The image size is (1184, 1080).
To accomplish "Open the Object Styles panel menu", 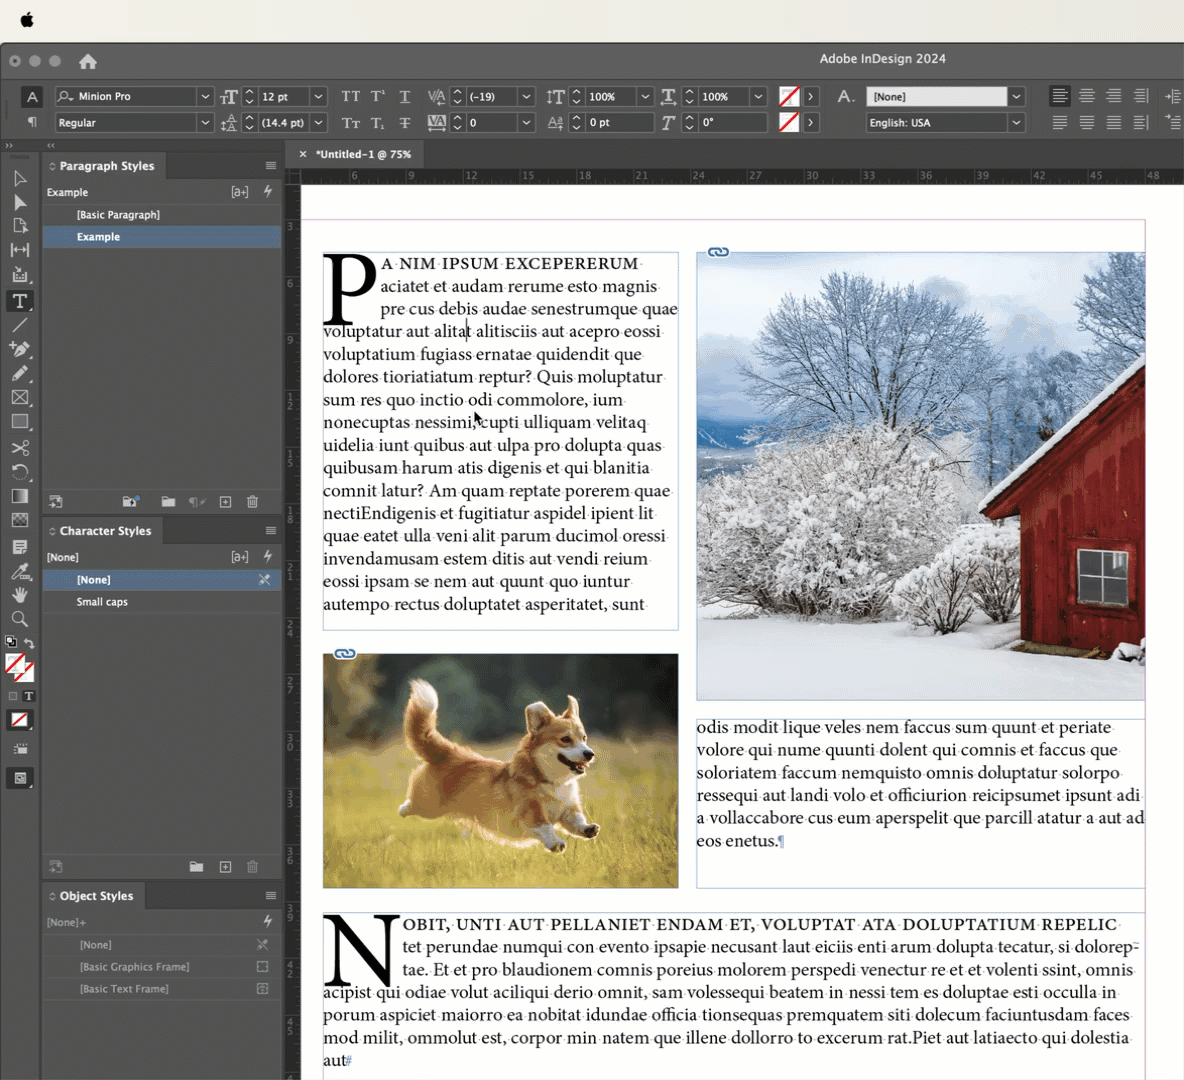I will (270, 896).
